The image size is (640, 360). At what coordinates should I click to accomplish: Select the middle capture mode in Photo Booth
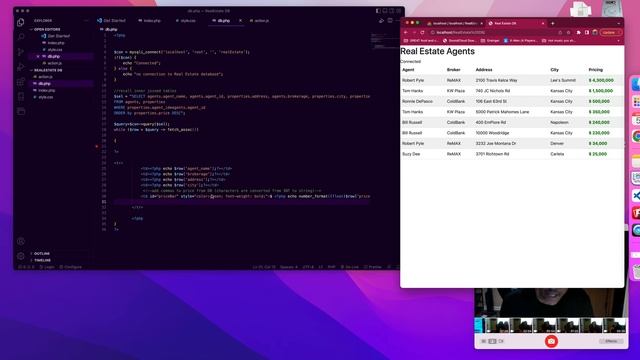[x=492, y=341]
